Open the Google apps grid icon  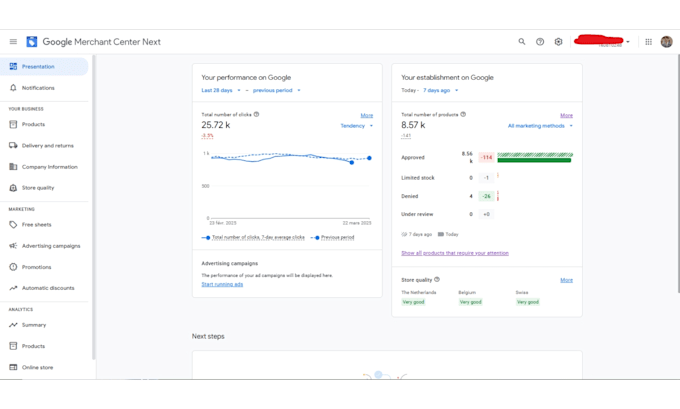point(648,42)
